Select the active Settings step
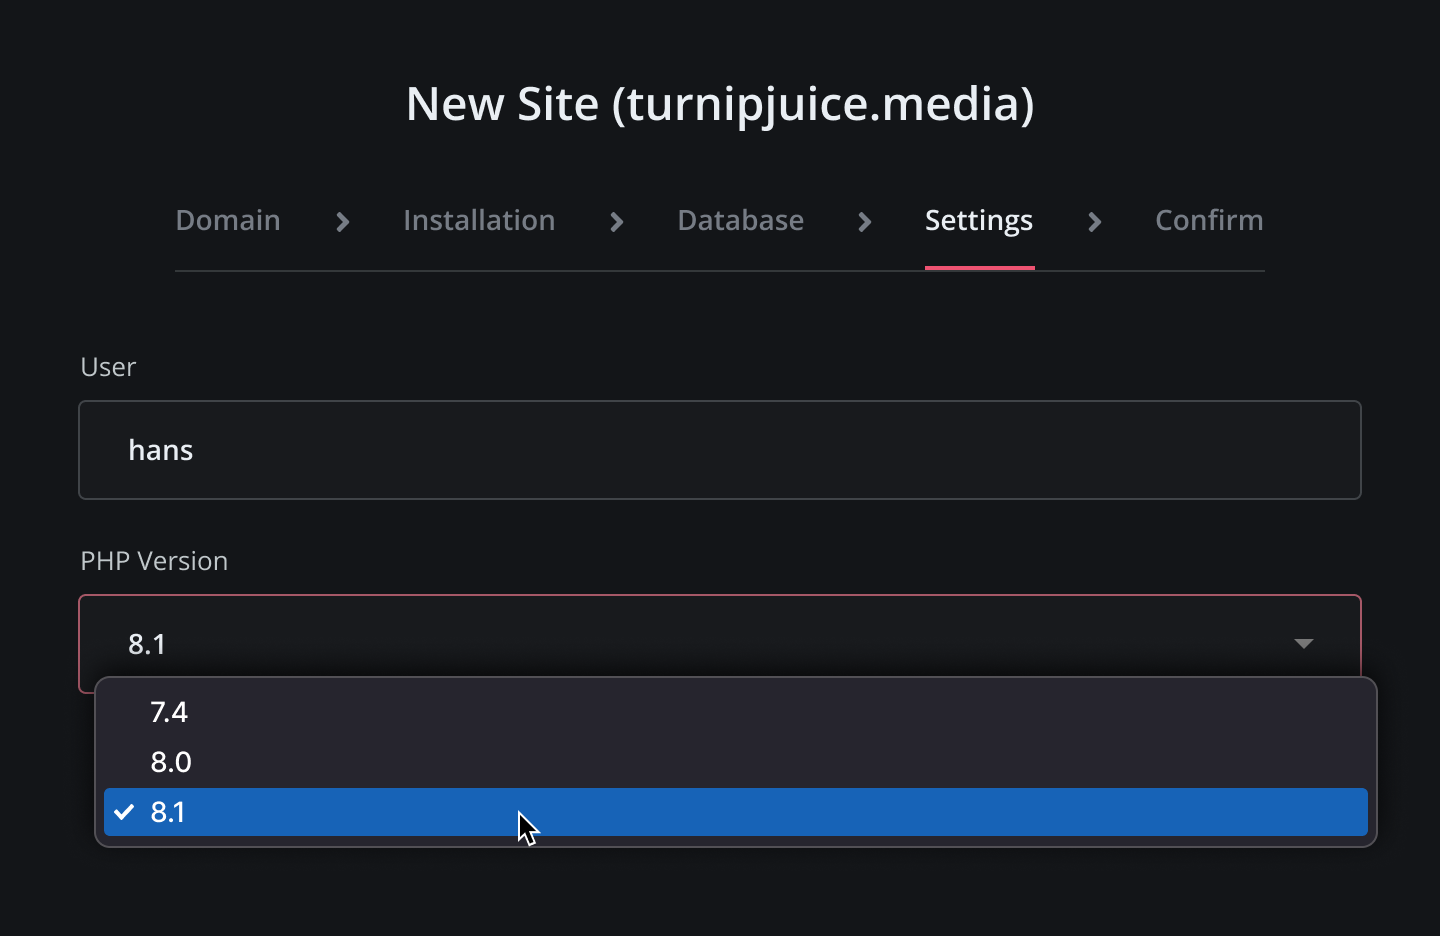 979,220
